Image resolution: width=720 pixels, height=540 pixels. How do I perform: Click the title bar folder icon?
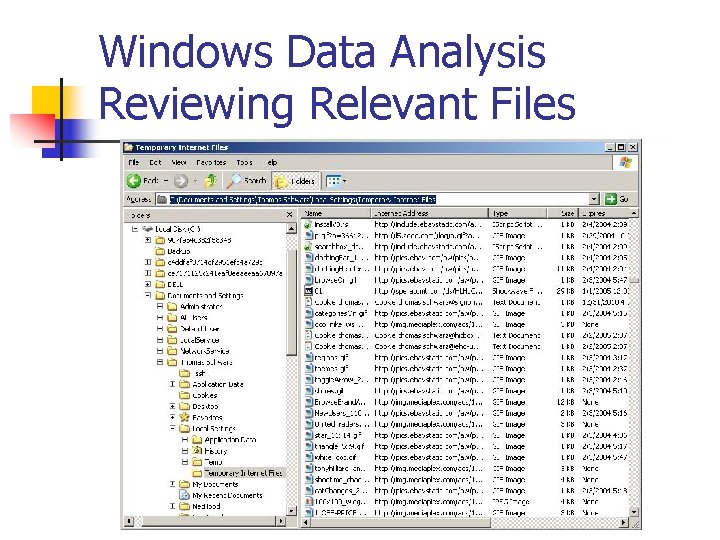point(129,147)
